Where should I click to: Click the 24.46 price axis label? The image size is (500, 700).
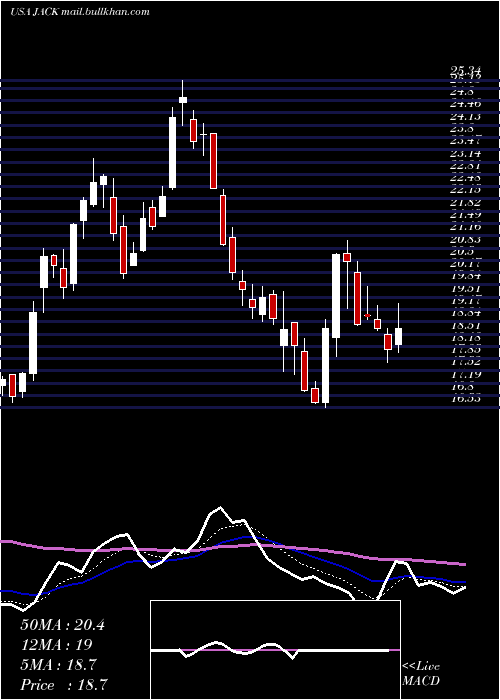click(x=465, y=104)
